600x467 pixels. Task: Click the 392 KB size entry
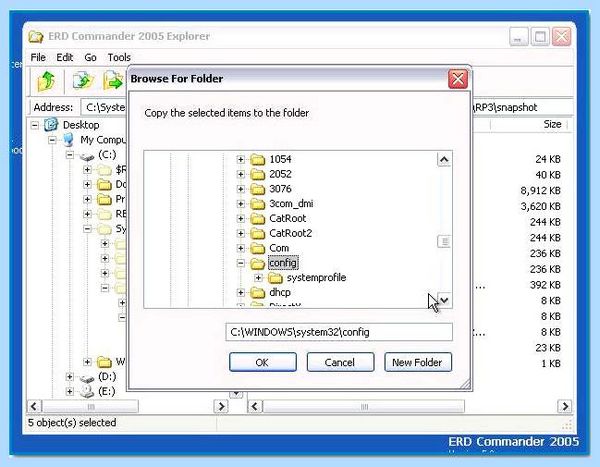pyautogui.click(x=545, y=285)
